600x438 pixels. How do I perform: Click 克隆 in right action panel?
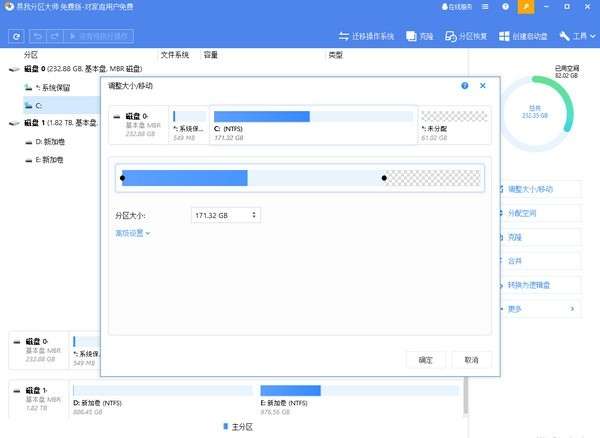pos(540,237)
